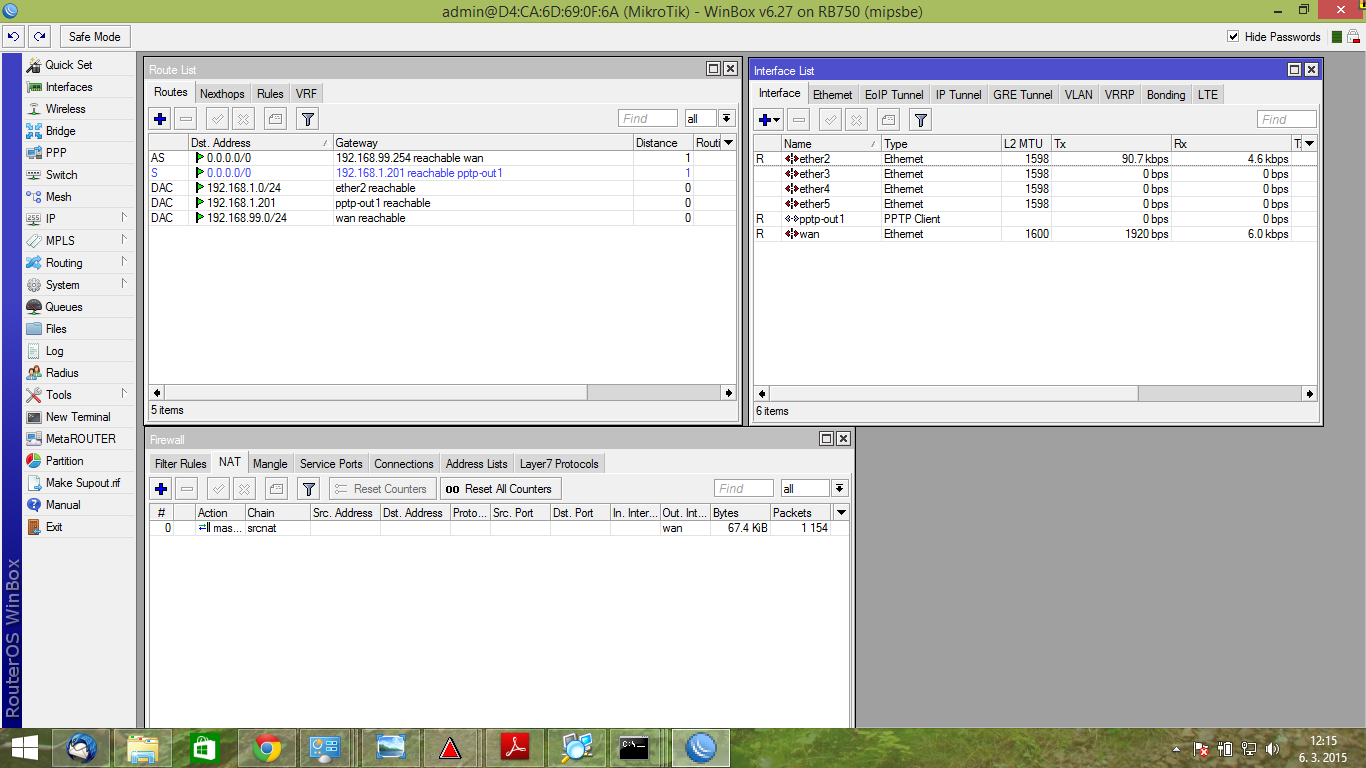1366x768 pixels.
Task: Click the Reset Counters button
Action: 382,489
